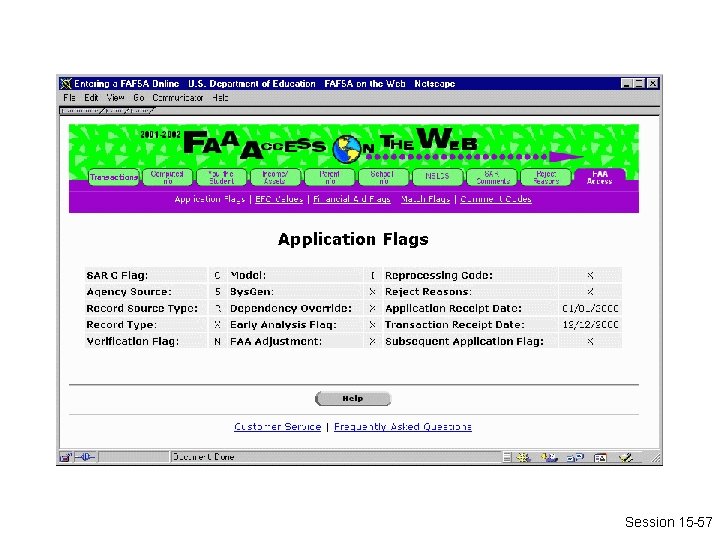
Task: Open the Go menu
Action: 139,98
